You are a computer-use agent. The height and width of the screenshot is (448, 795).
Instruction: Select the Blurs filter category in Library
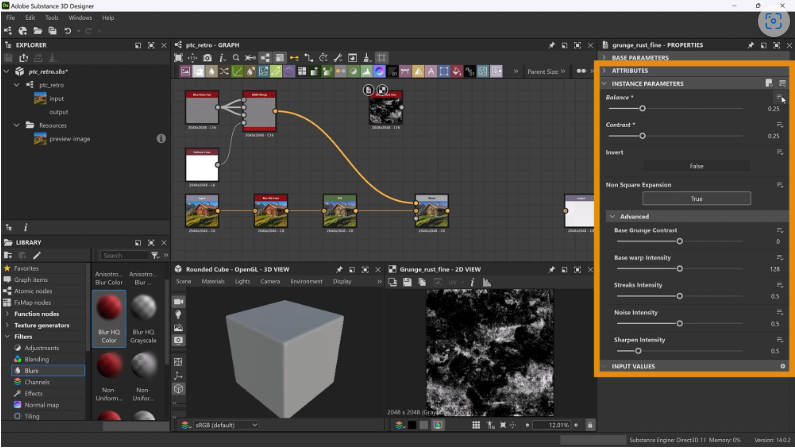tap(48, 370)
